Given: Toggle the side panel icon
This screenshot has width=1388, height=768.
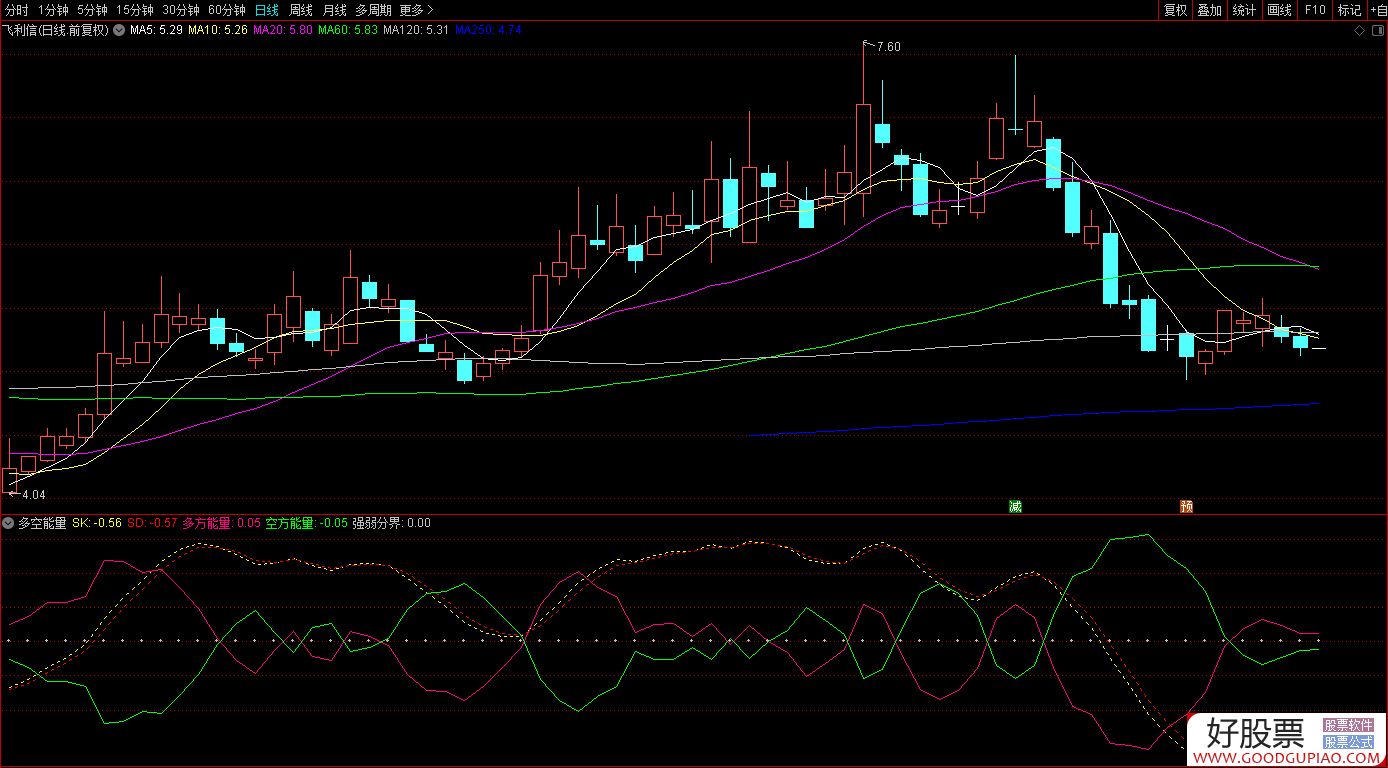Looking at the screenshot, I should coord(1378,30).
